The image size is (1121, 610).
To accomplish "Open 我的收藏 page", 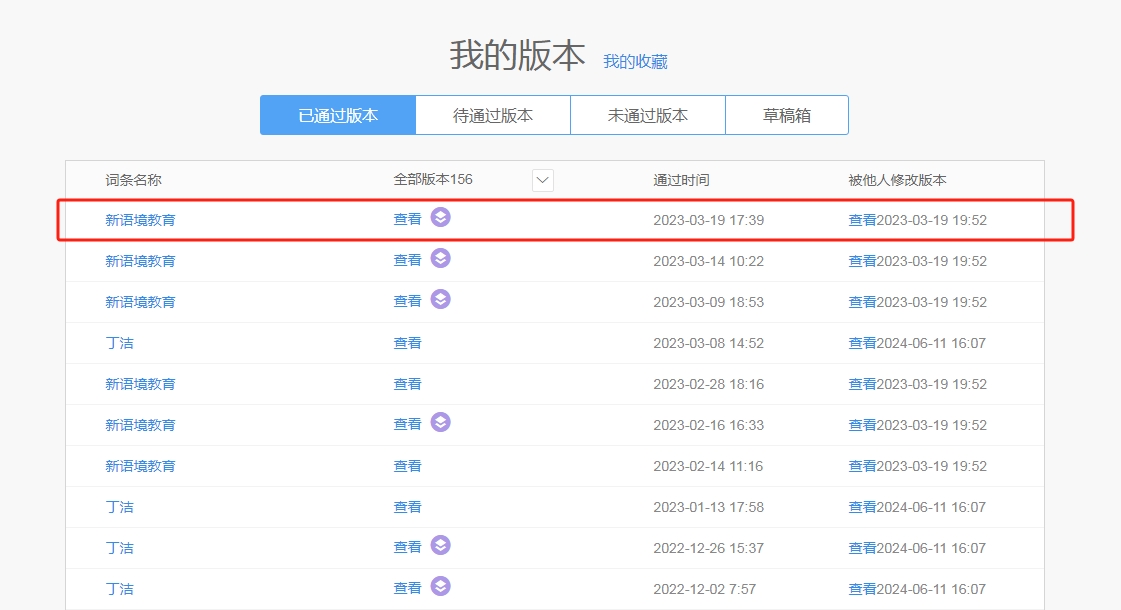I will pos(635,61).
